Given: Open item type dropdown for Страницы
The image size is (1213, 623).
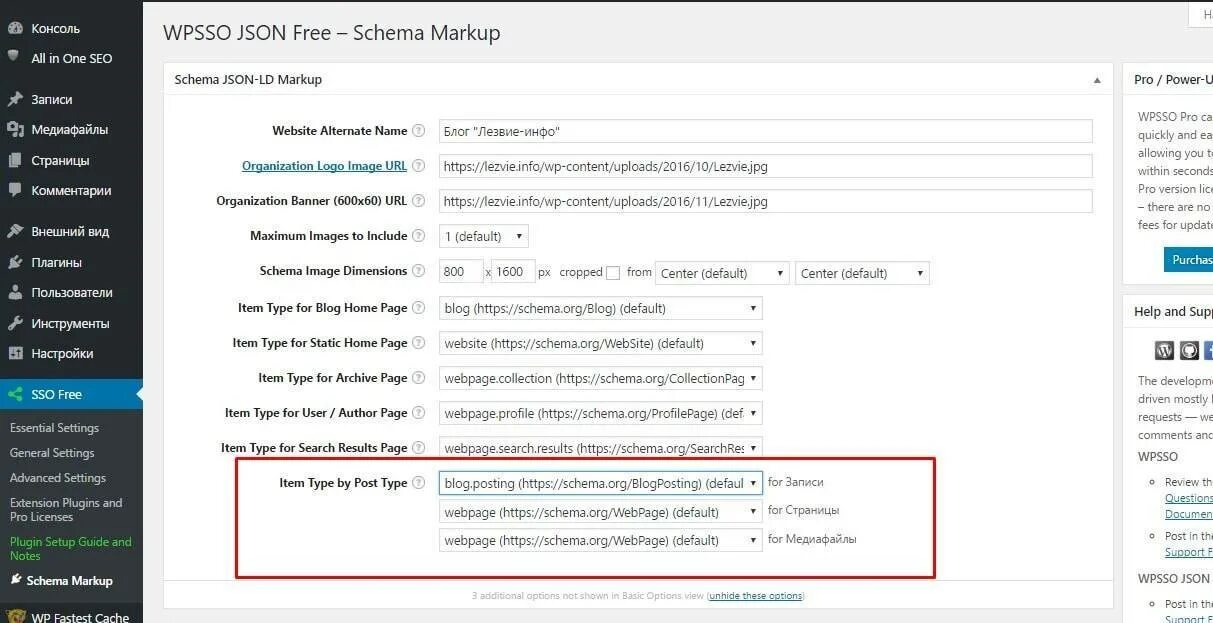Looking at the screenshot, I should pos(600,511).
